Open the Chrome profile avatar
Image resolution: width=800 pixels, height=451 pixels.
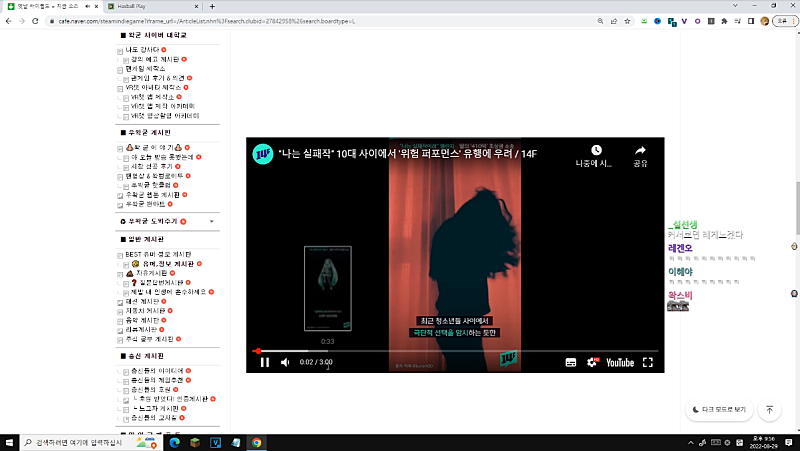[764, 21]
